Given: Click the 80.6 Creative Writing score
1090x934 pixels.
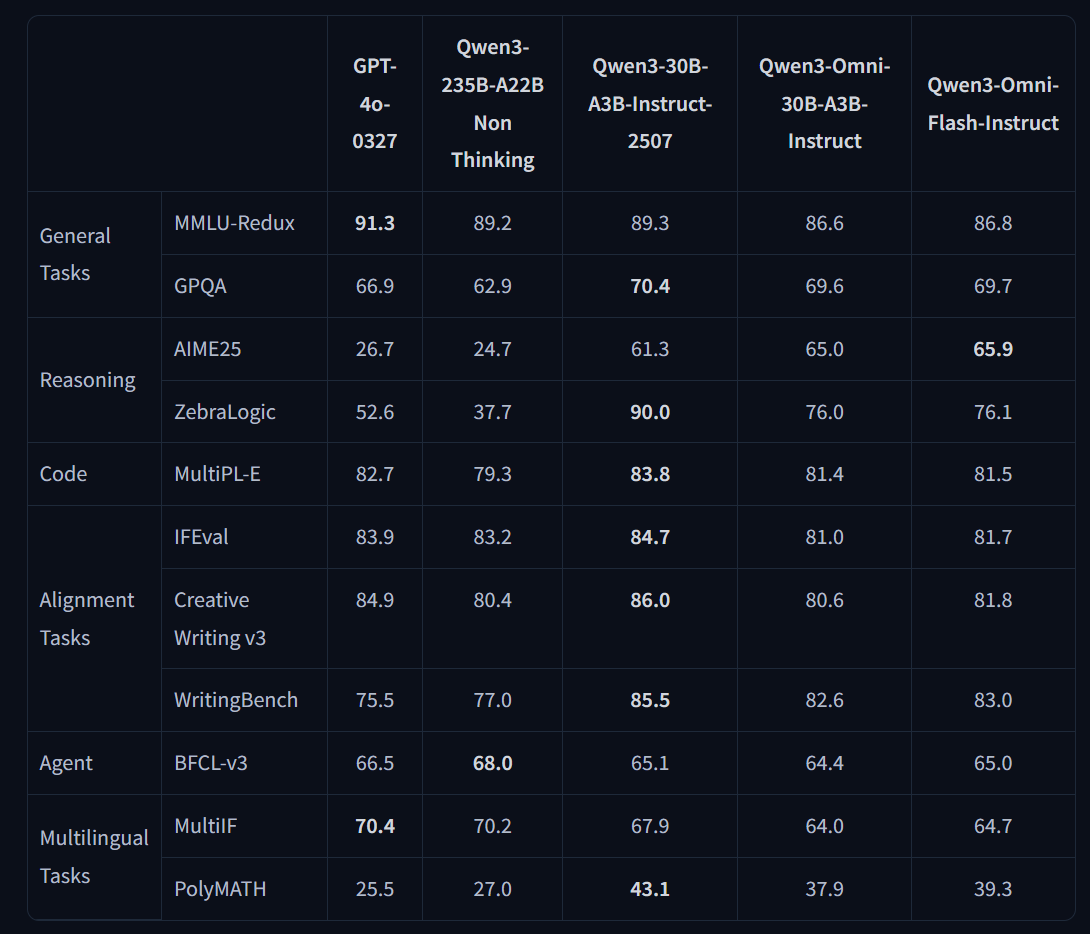Looking at the screenshot, I should point(824,600).
